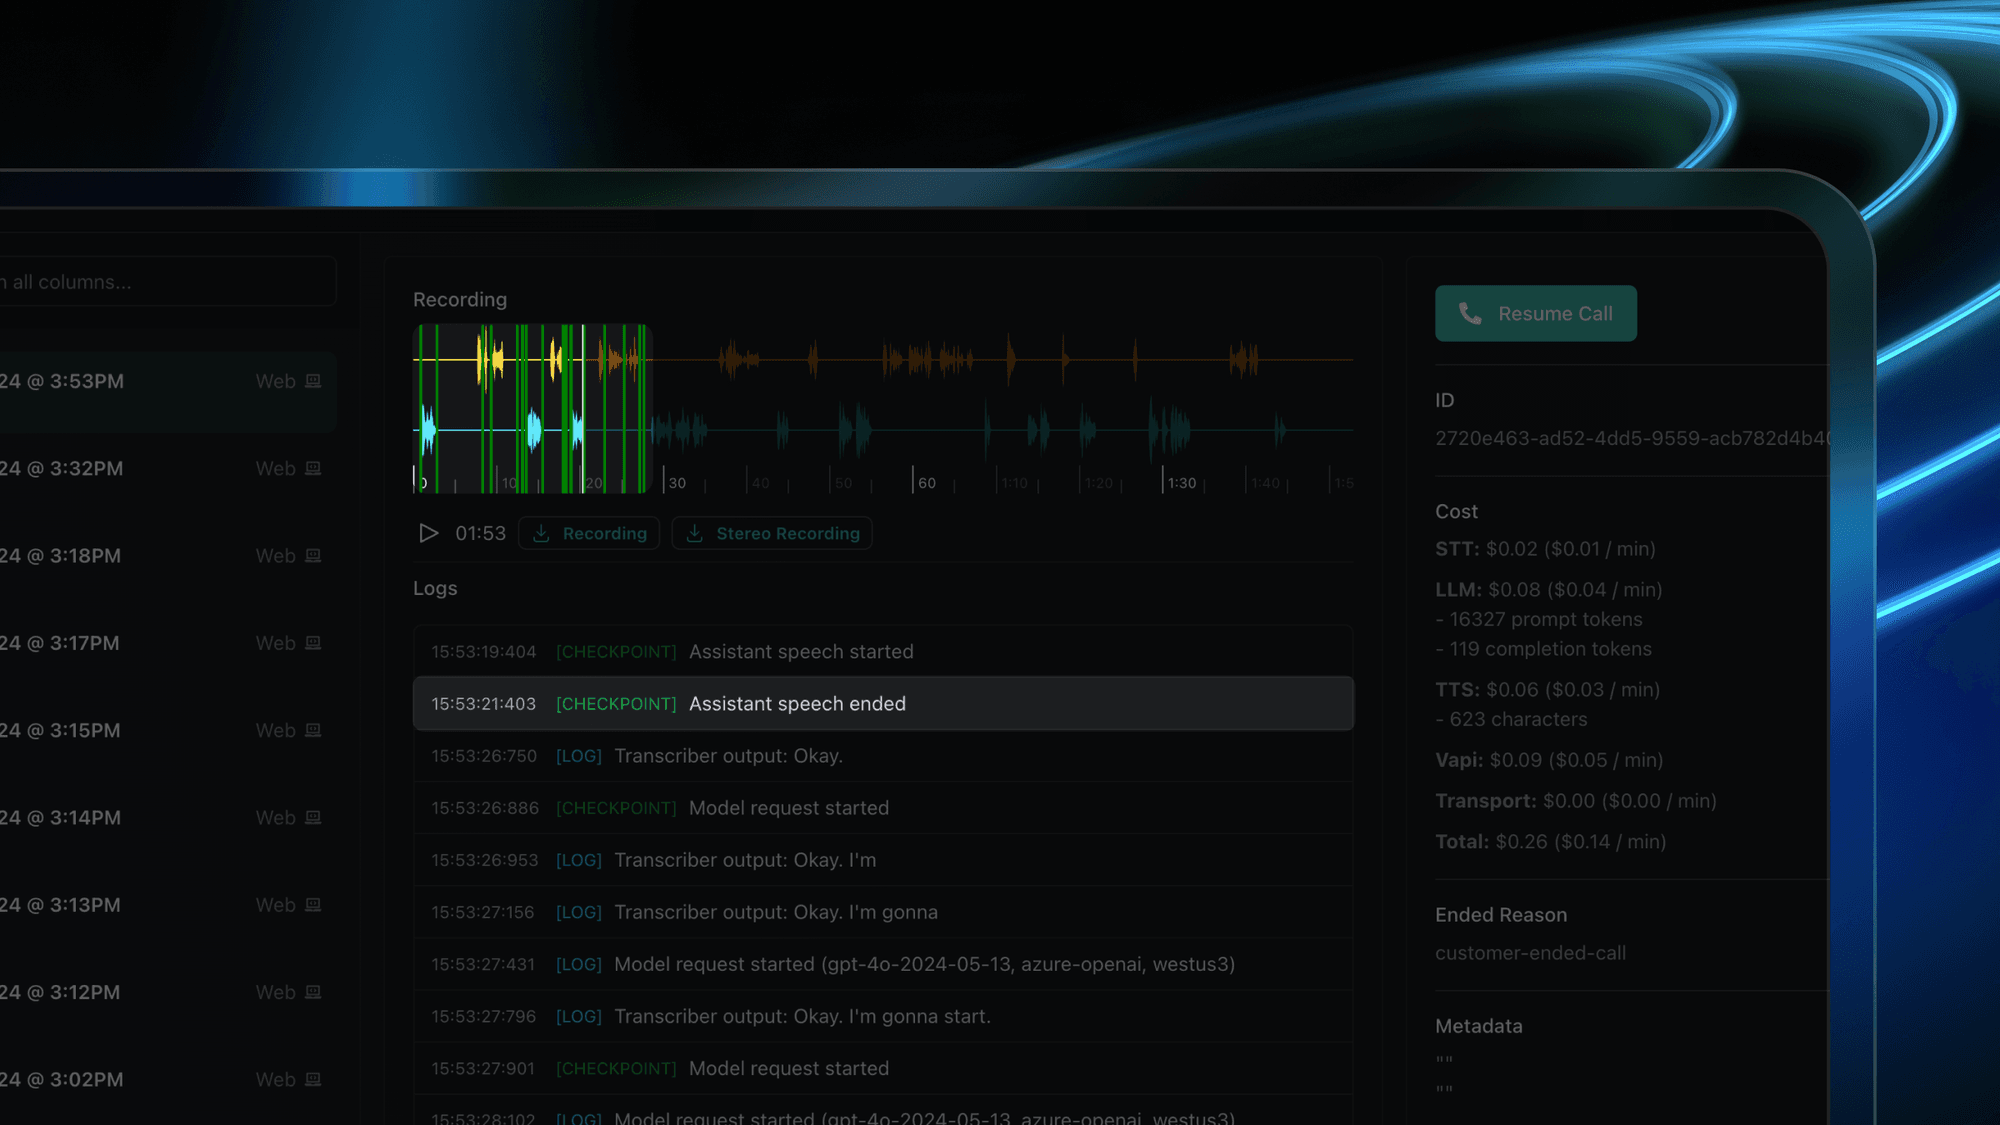
Task: Select the Transcriber output Okay log entry
Action: pos(883,756)
